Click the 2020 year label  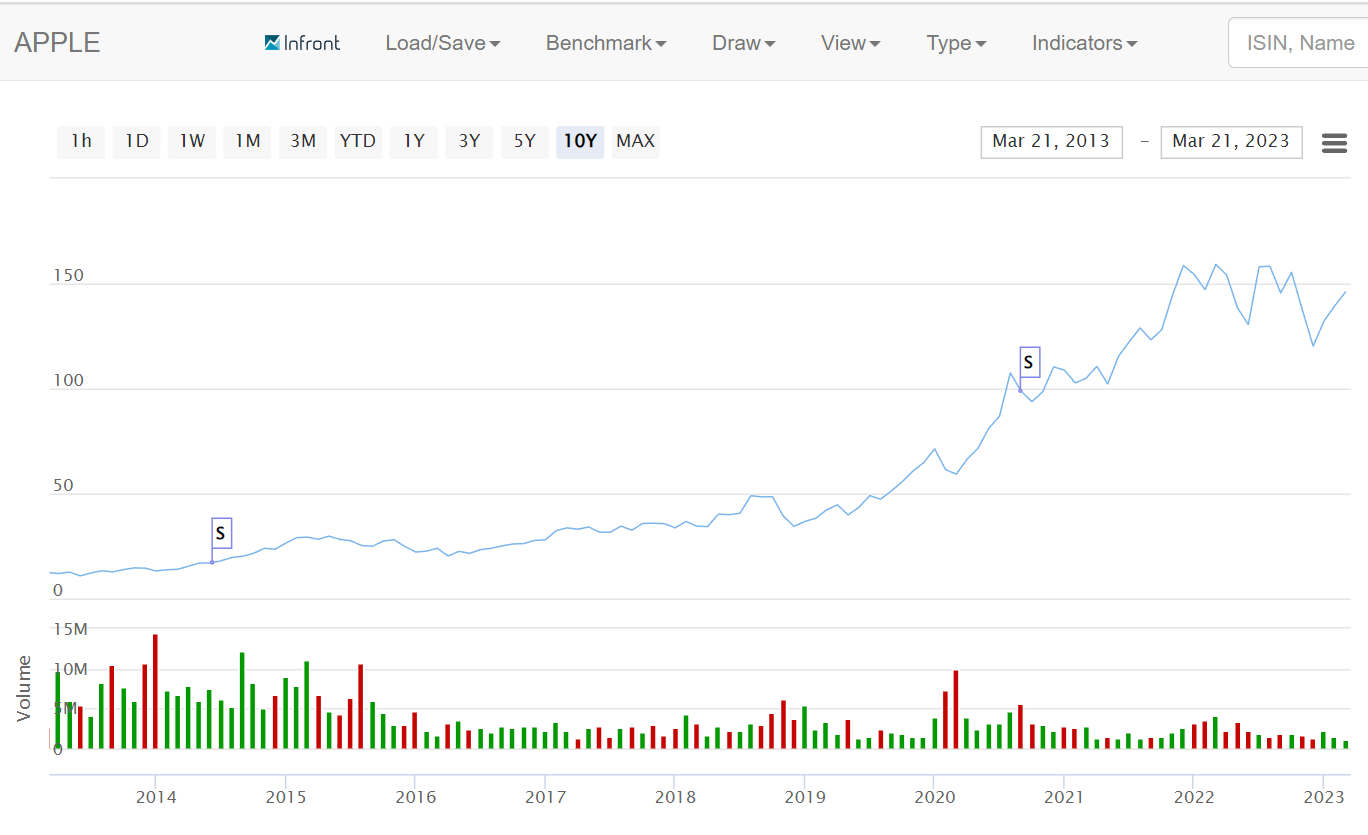[x=935, y=797]
